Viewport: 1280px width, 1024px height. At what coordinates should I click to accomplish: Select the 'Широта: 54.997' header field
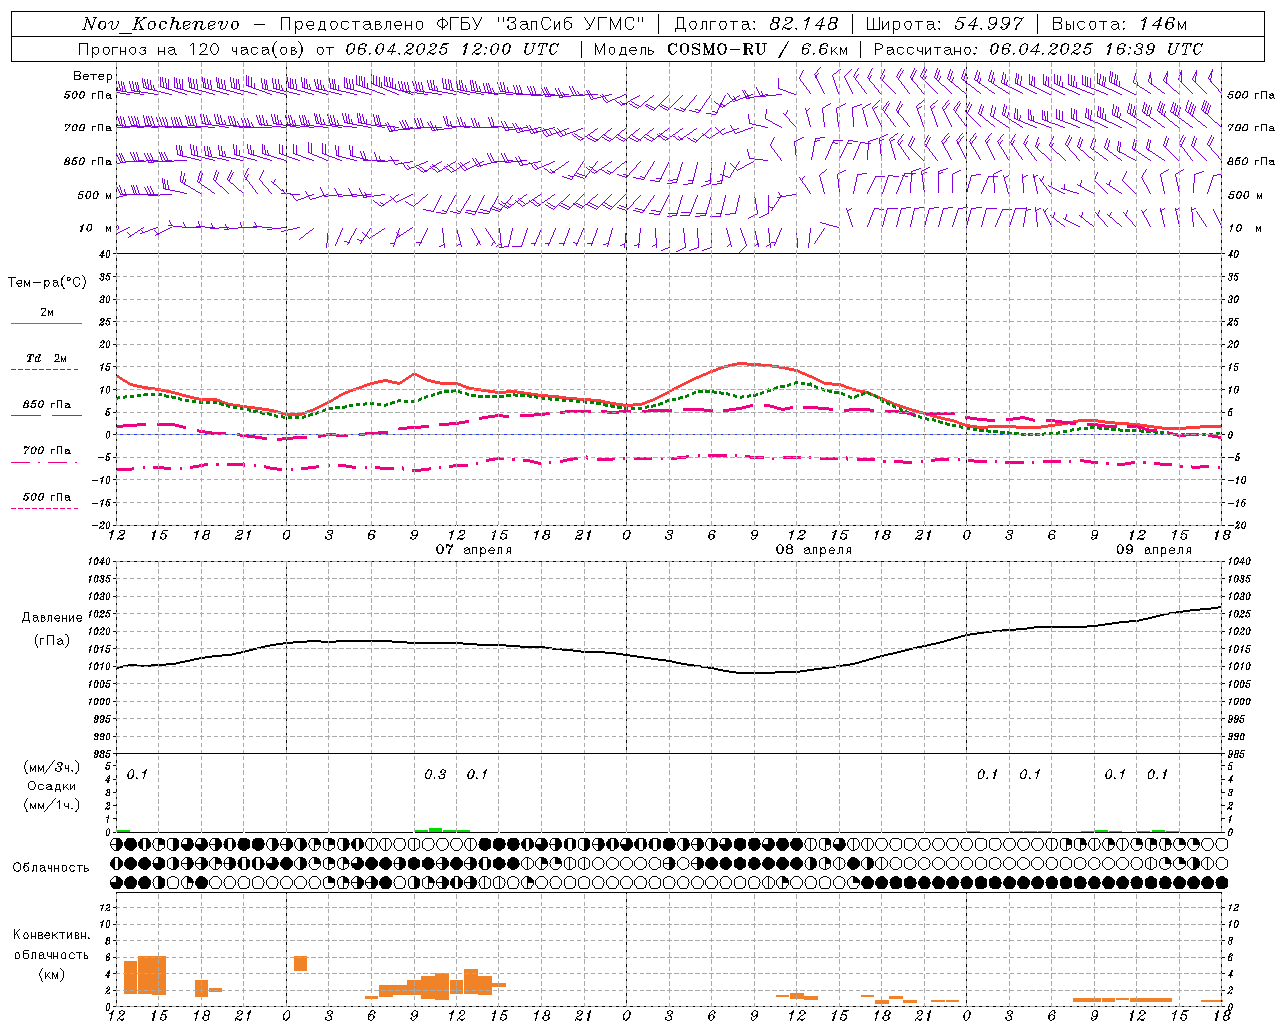coord(944,24)
